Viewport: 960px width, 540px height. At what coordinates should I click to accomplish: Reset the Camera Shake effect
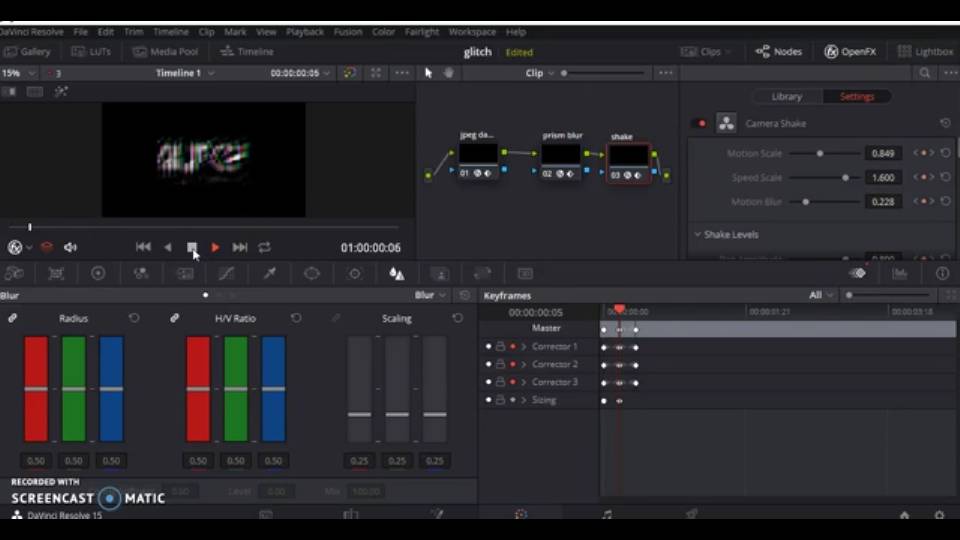tap(945, 124)
